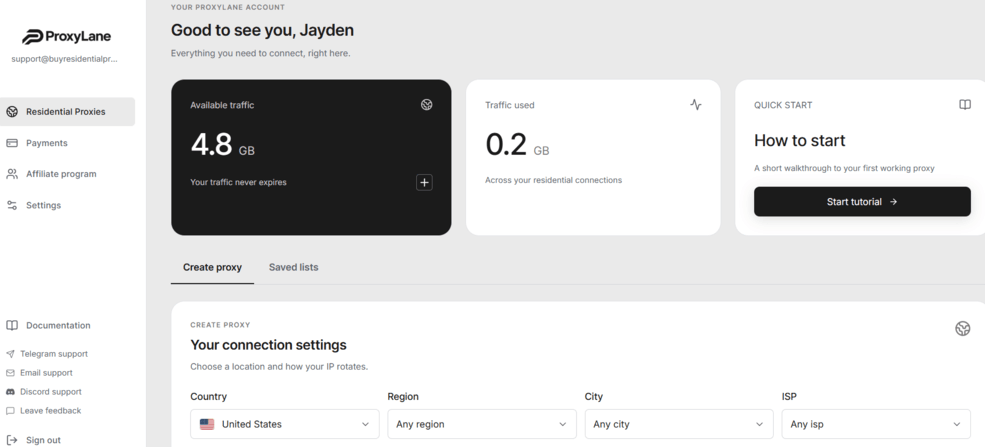The height and width of the screenshot is (447, 985).
Task: Open the Country dropdown
Action: (285, 424)
